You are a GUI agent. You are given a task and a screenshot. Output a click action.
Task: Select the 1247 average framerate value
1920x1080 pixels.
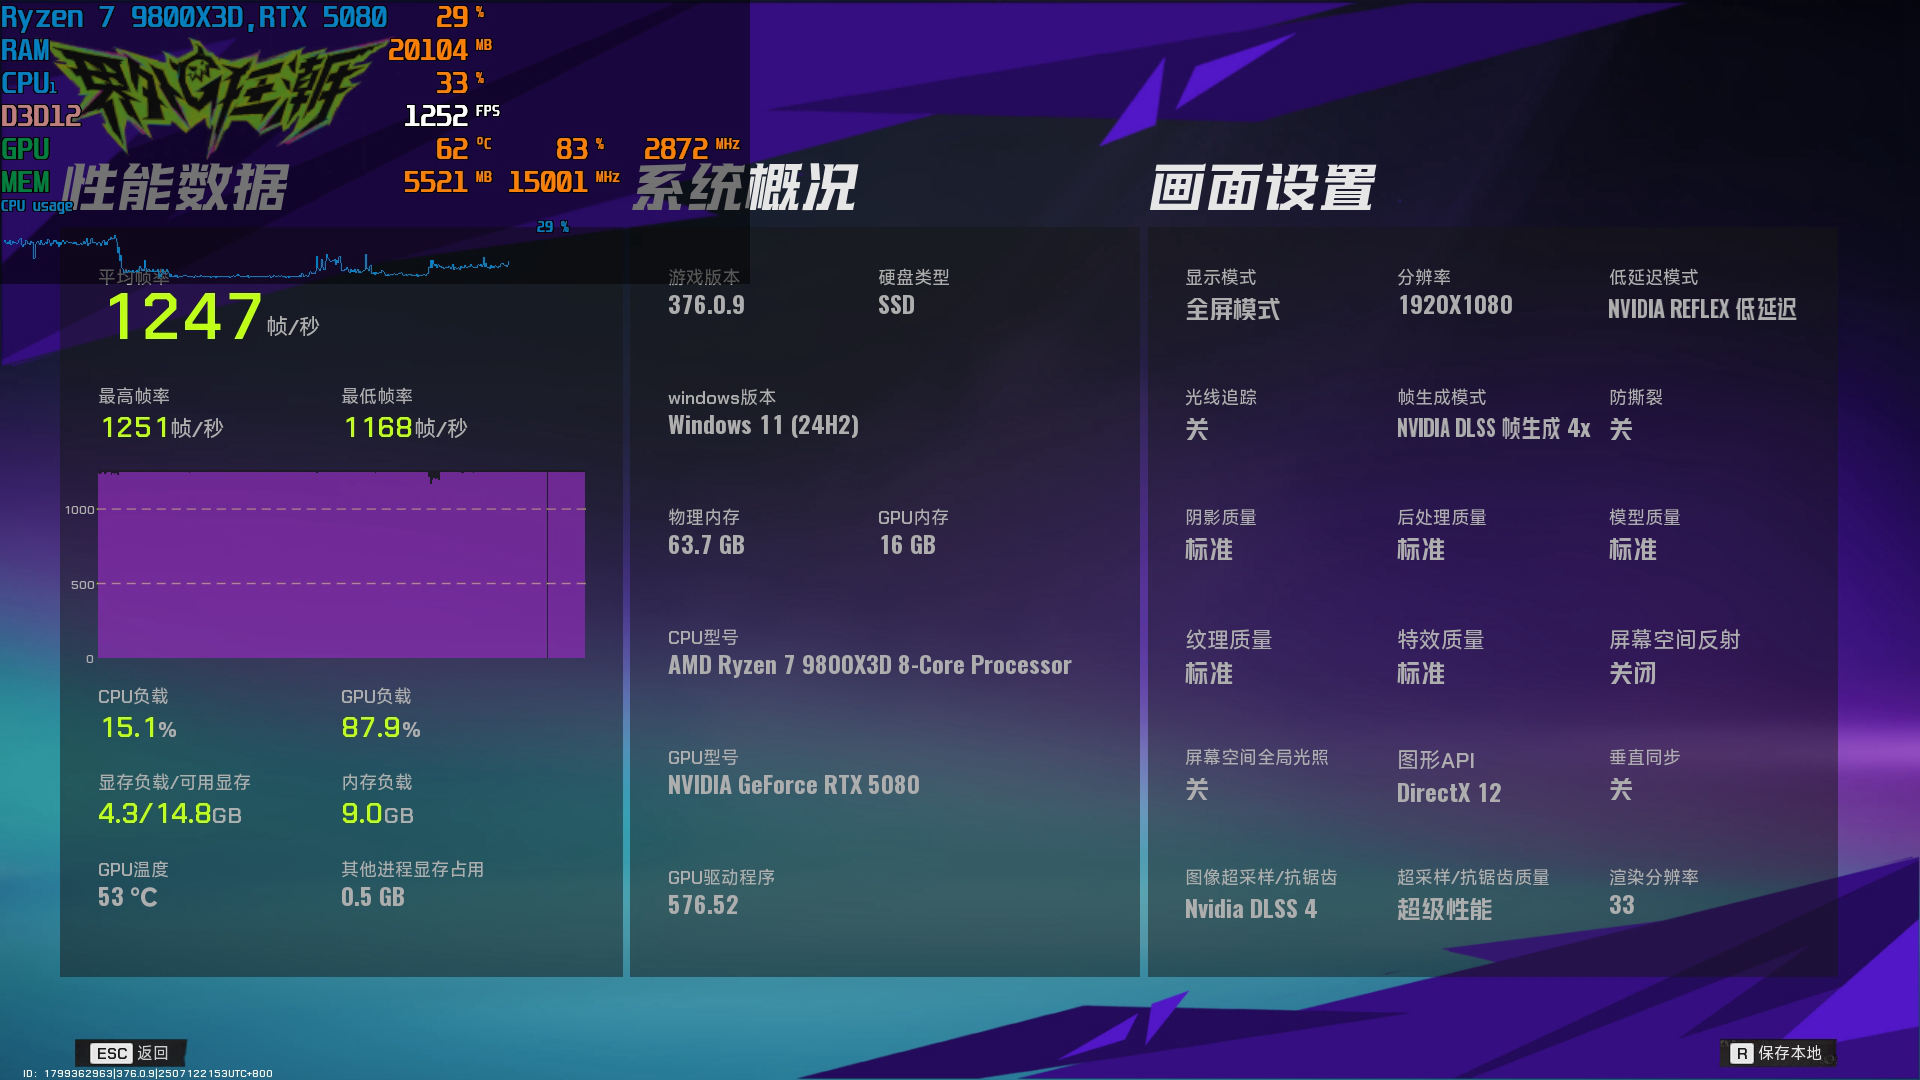[185, 317]
